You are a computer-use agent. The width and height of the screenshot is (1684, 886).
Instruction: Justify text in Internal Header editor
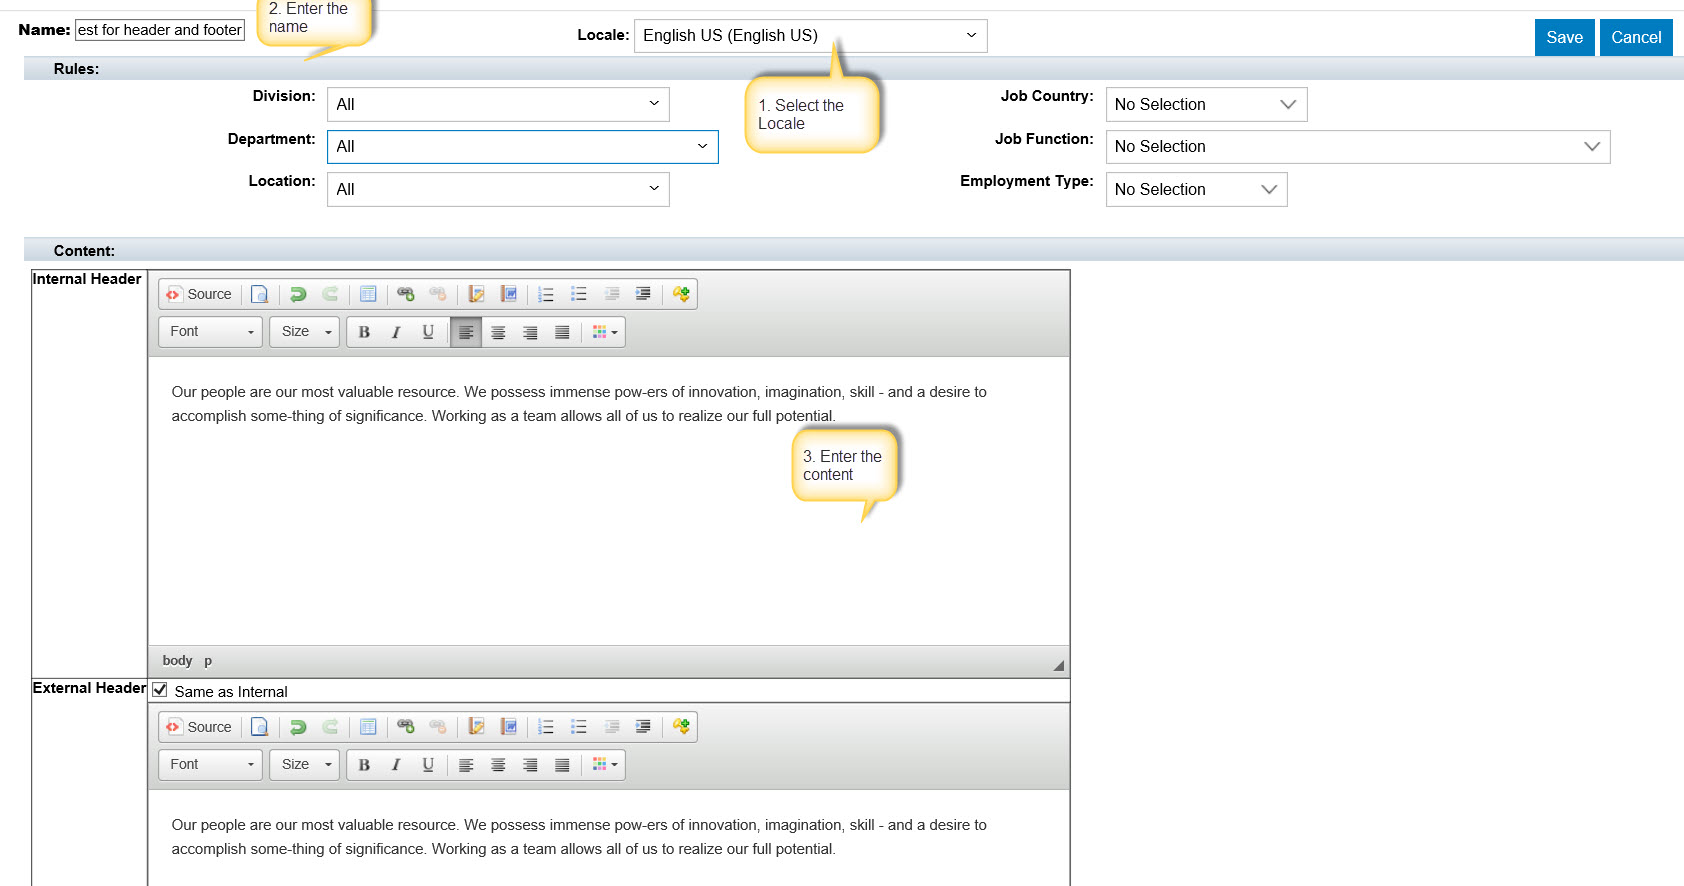point(562,332)
